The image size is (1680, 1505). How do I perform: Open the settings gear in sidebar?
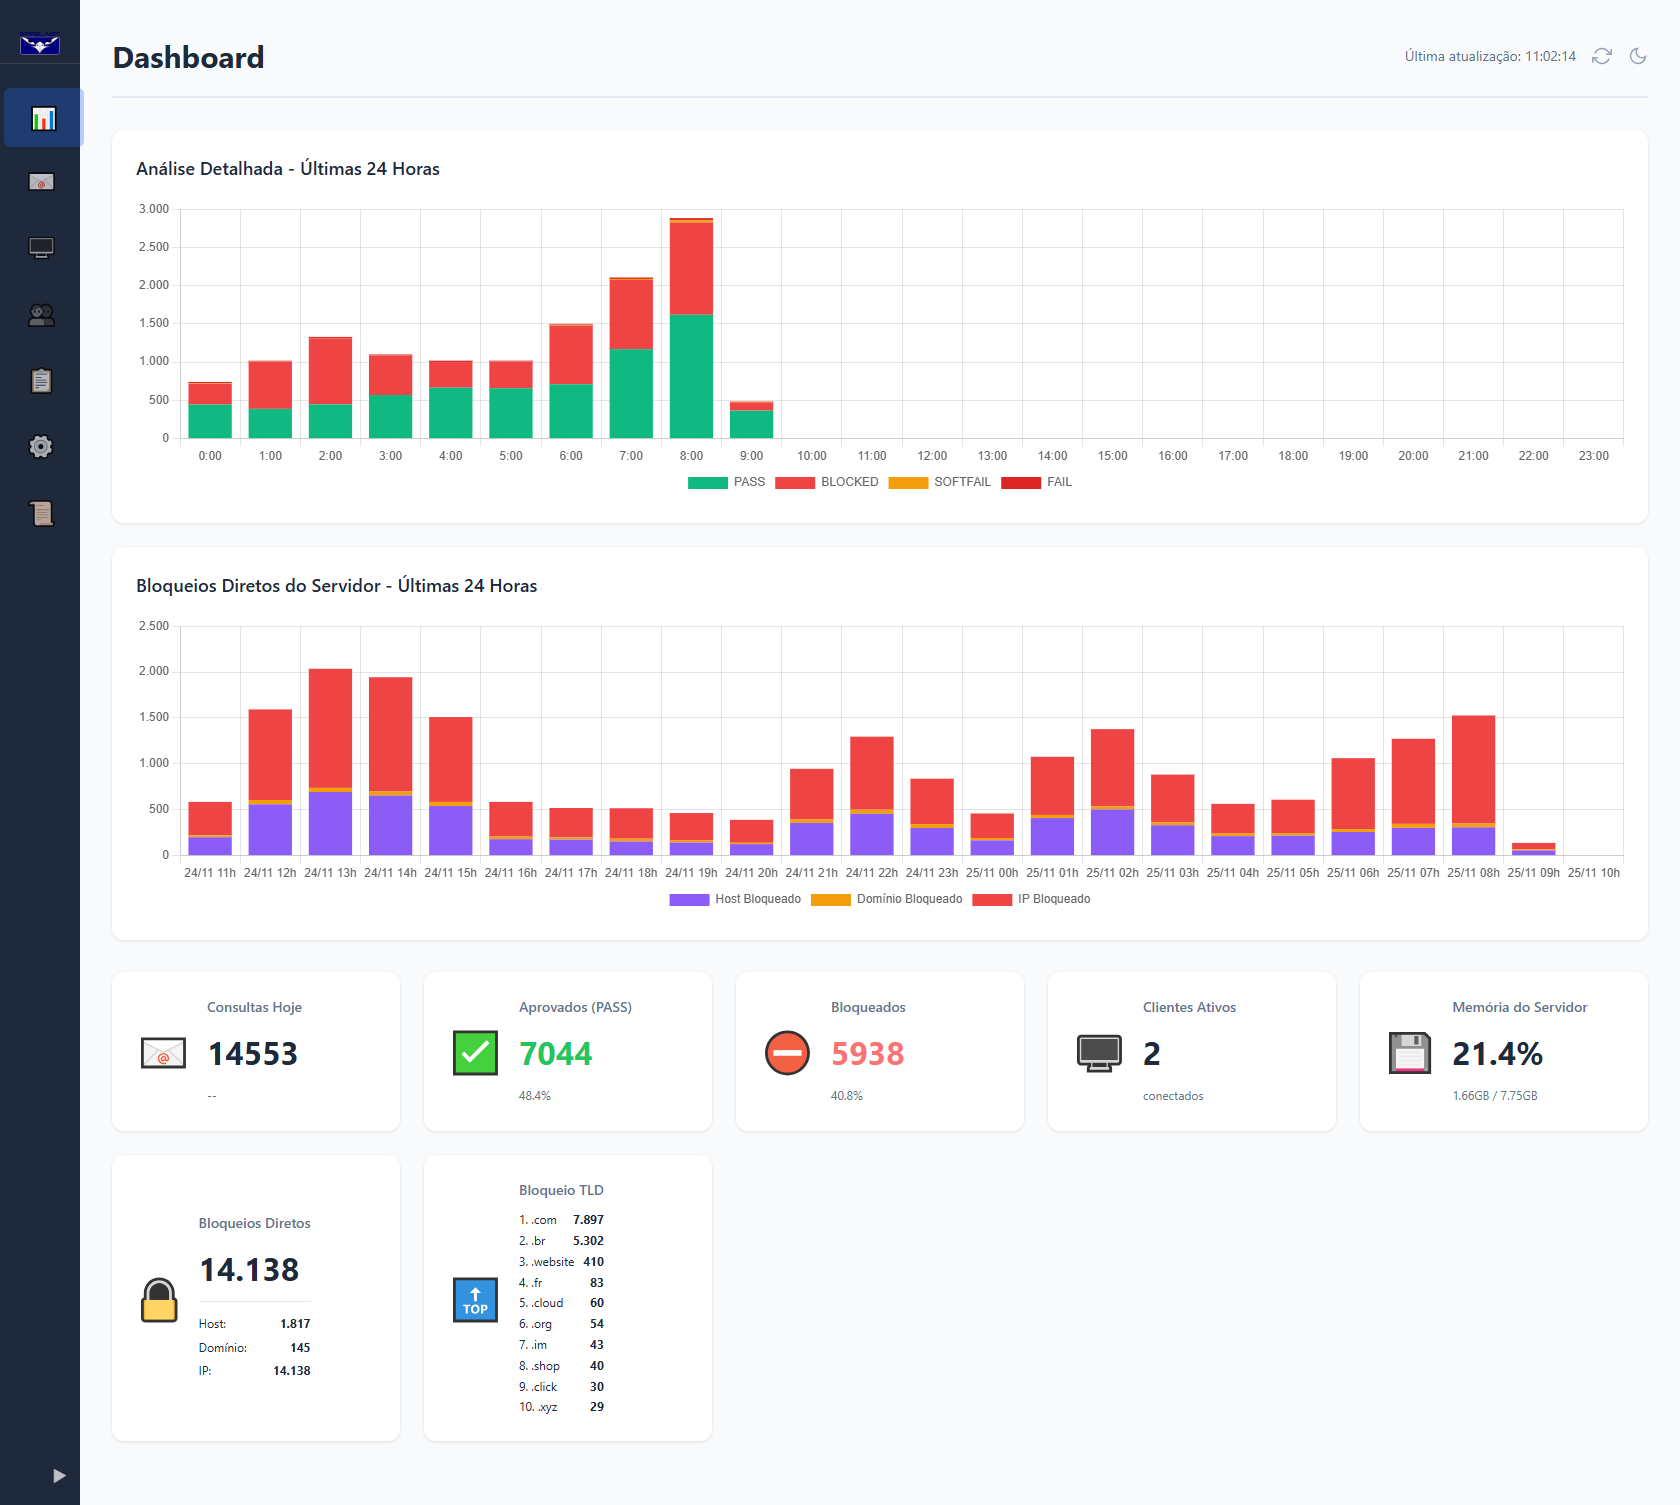(x=41, y=447)
